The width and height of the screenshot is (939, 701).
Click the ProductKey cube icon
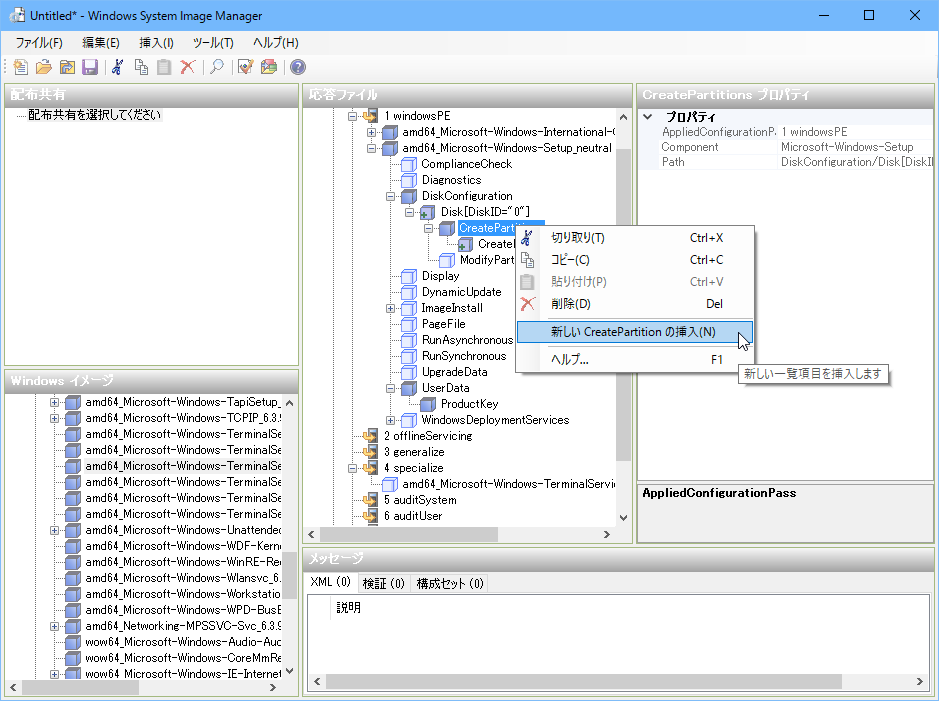[428, 404]
